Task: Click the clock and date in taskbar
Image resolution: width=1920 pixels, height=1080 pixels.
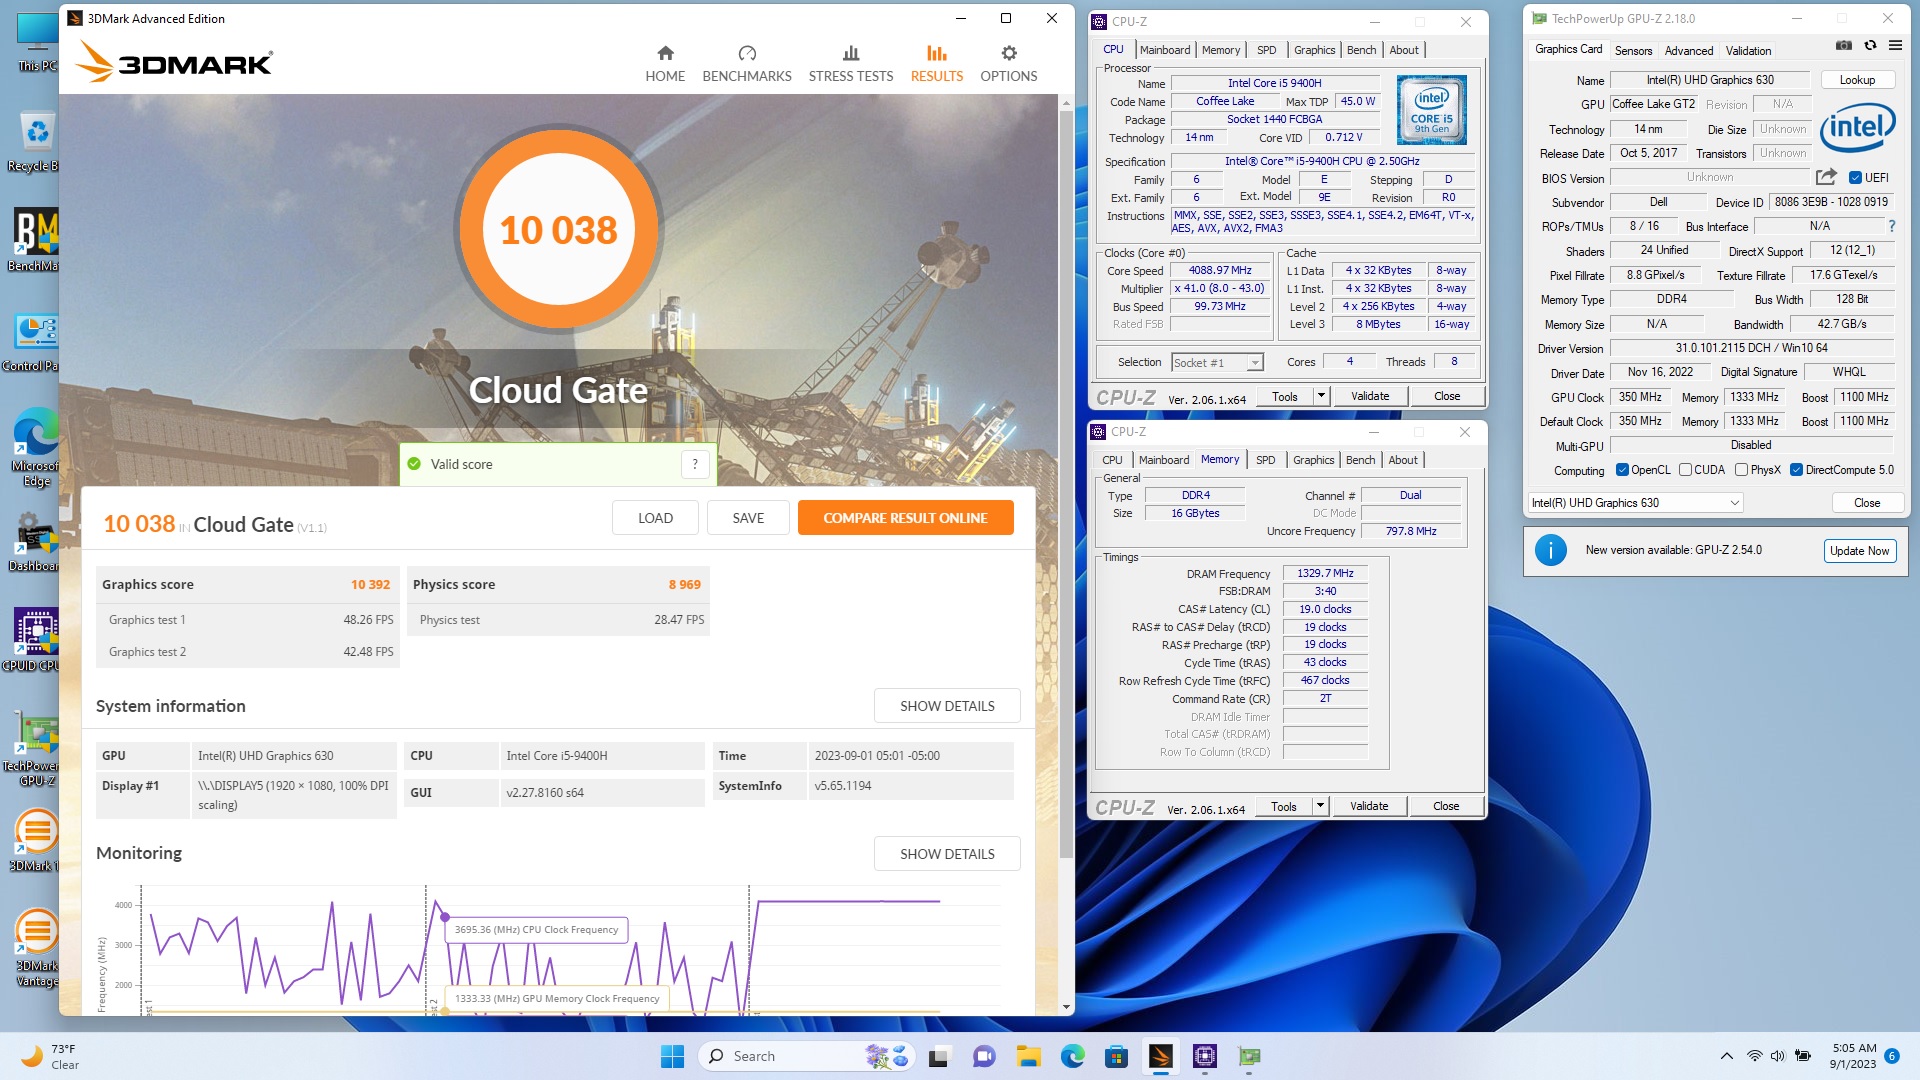Action: (x=1853, y=1056)
